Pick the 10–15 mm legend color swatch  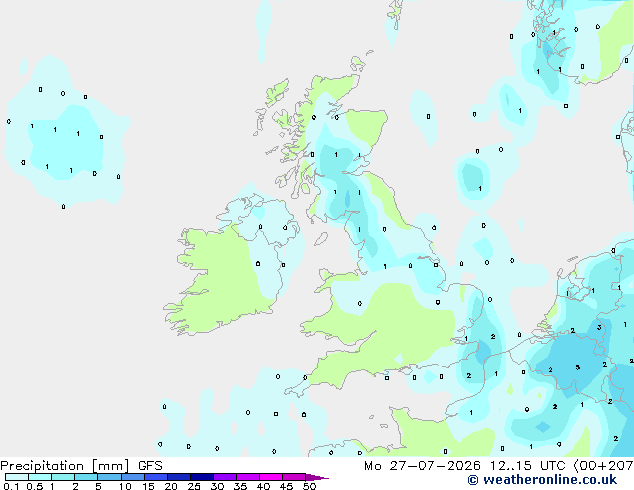click(133, 477)
